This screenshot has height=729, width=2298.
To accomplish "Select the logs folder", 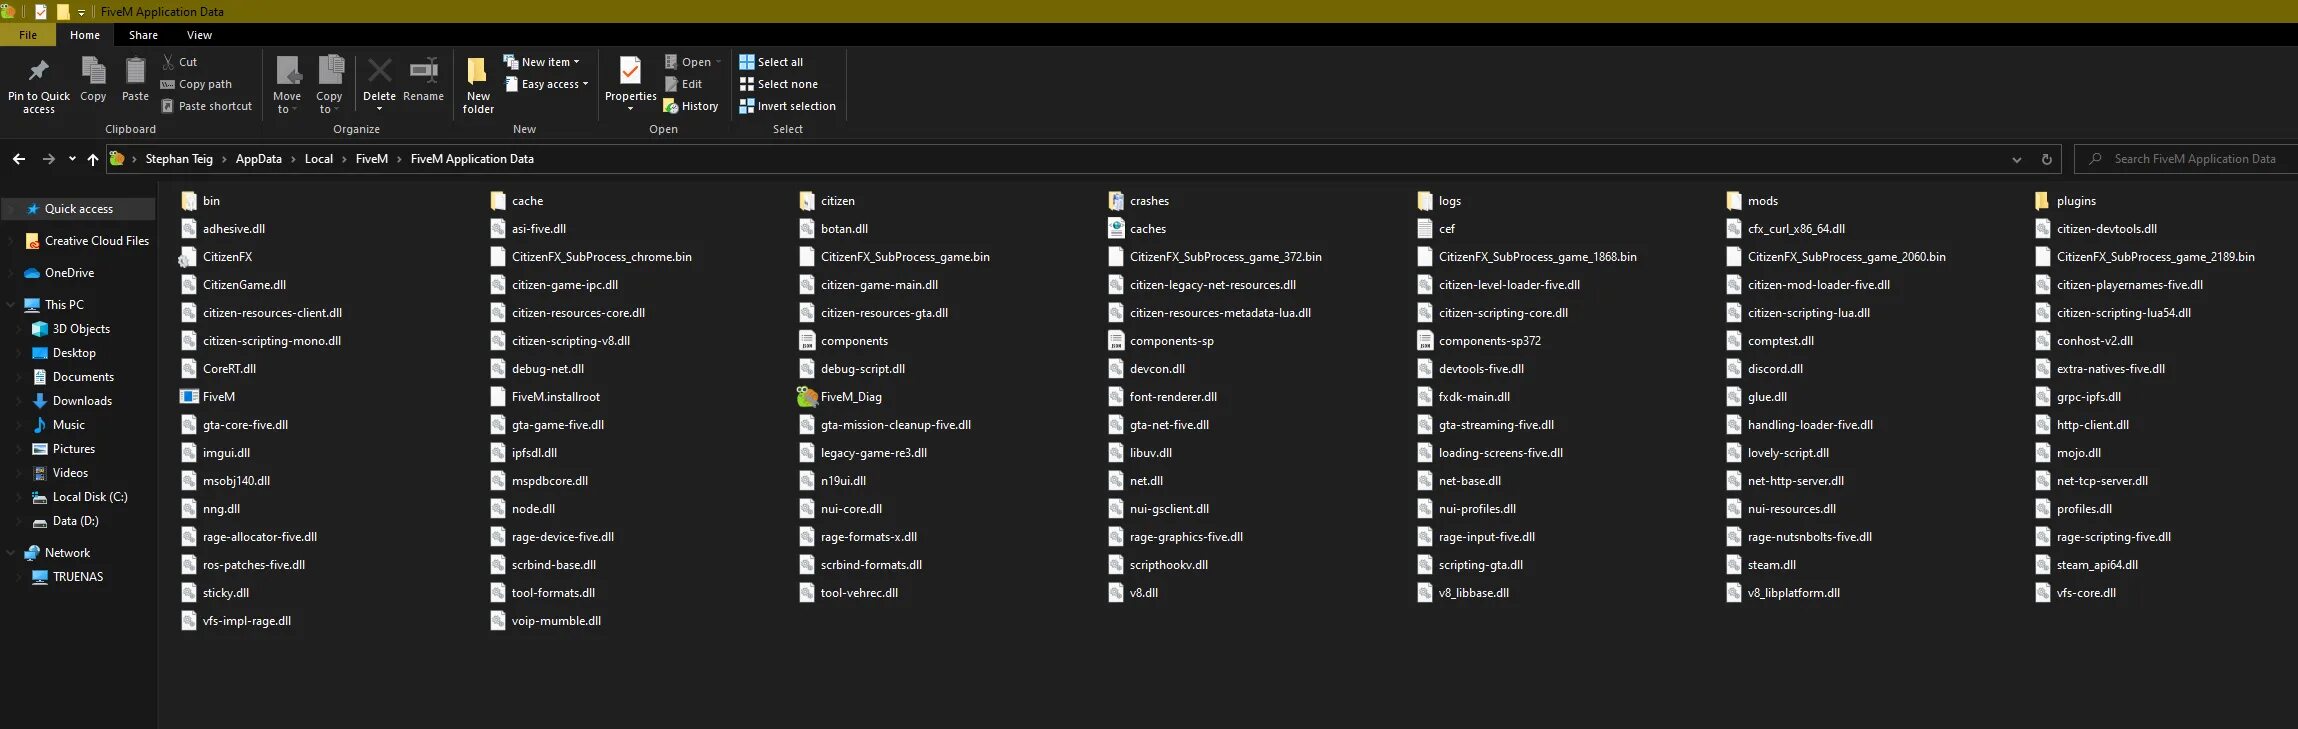I will tap(1439, 201).
